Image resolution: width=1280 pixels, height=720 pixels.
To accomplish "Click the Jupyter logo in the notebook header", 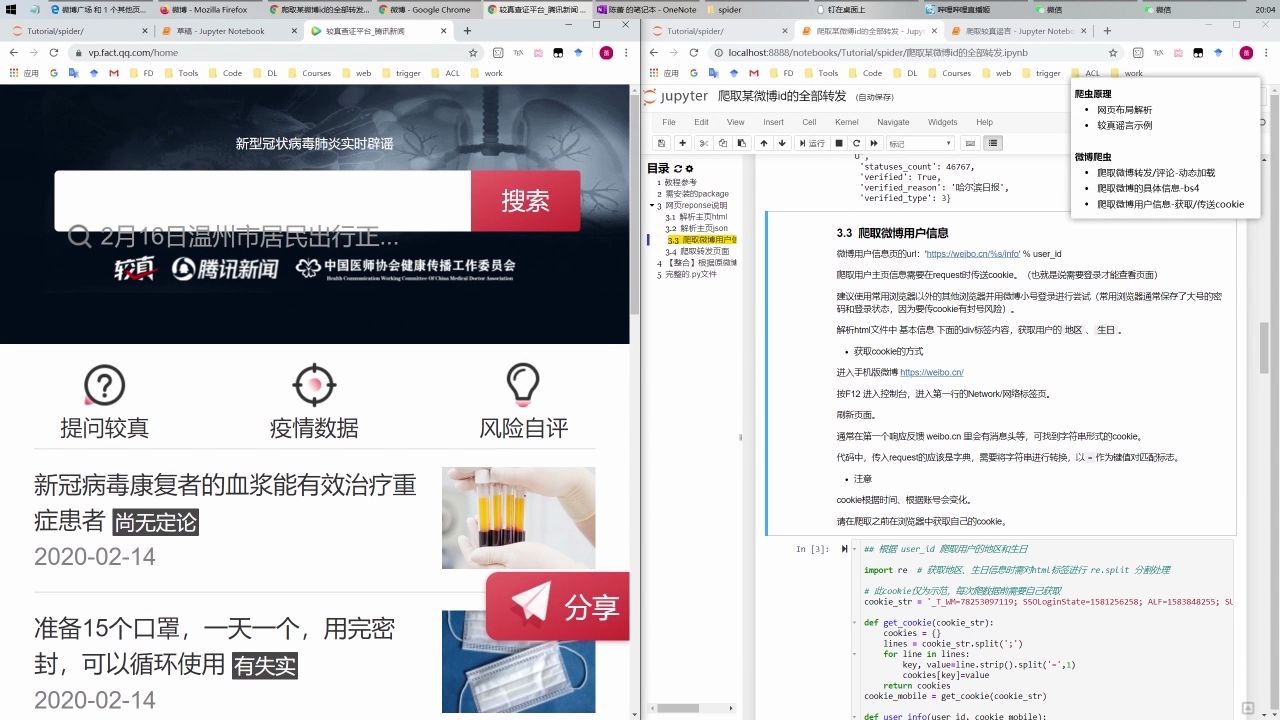I will coord(674,96).
